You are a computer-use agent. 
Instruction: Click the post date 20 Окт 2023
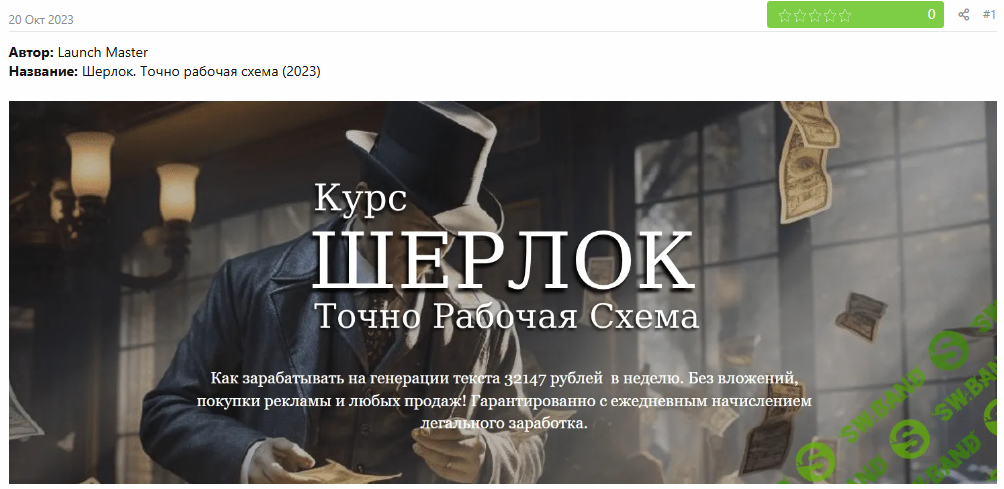coord(41,20)
